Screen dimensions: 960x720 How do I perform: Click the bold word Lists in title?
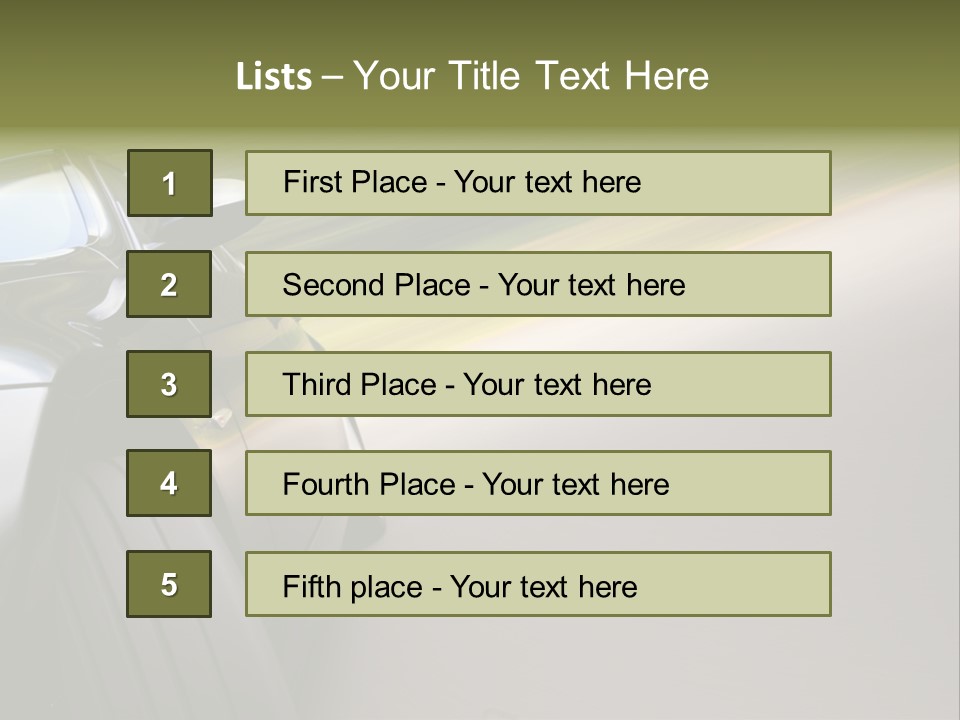[x=274, y=77]
